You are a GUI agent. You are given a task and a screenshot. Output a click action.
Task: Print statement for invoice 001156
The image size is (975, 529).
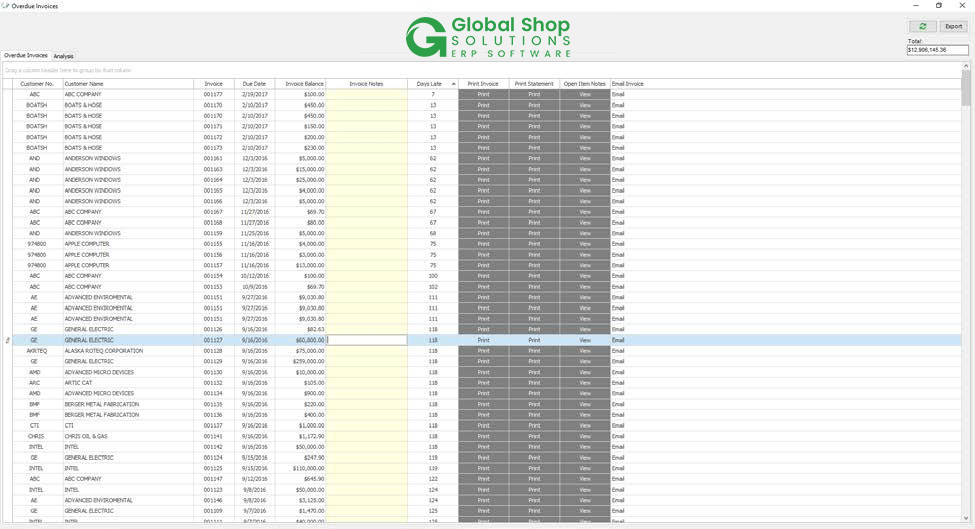point(534,255)
